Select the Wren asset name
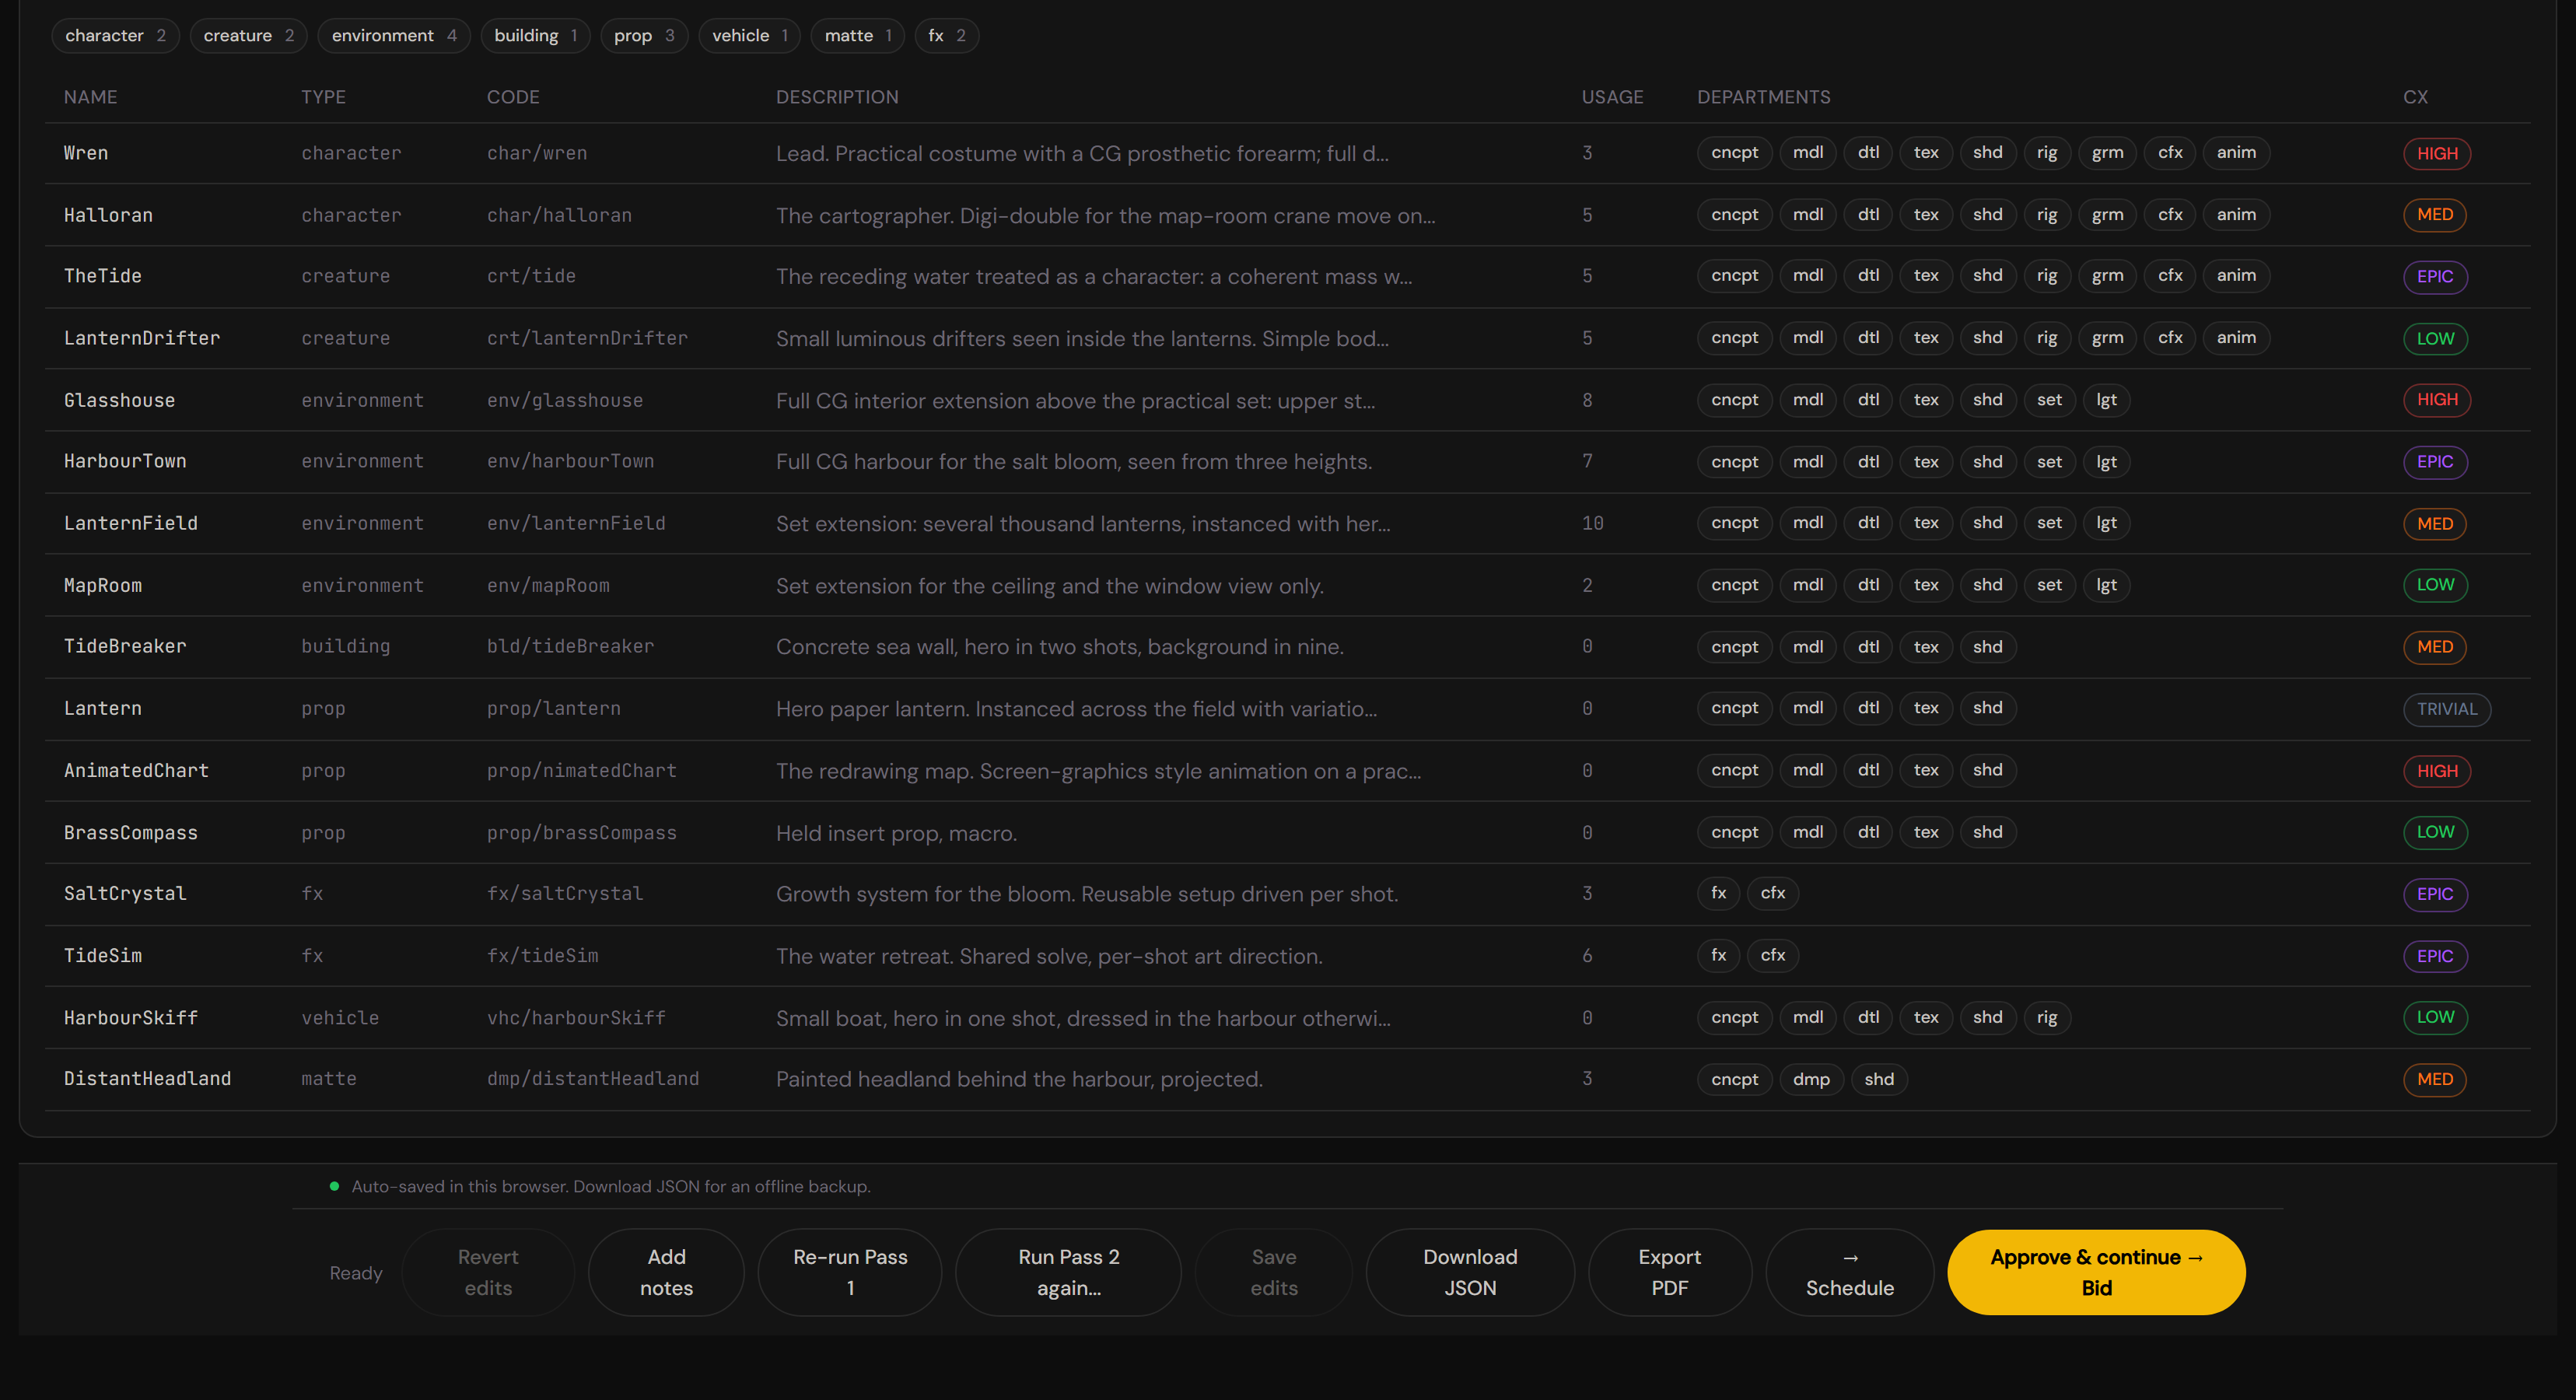This screenshot has width=2576, height=1400. pyautogui.click(x=86, y=153)
